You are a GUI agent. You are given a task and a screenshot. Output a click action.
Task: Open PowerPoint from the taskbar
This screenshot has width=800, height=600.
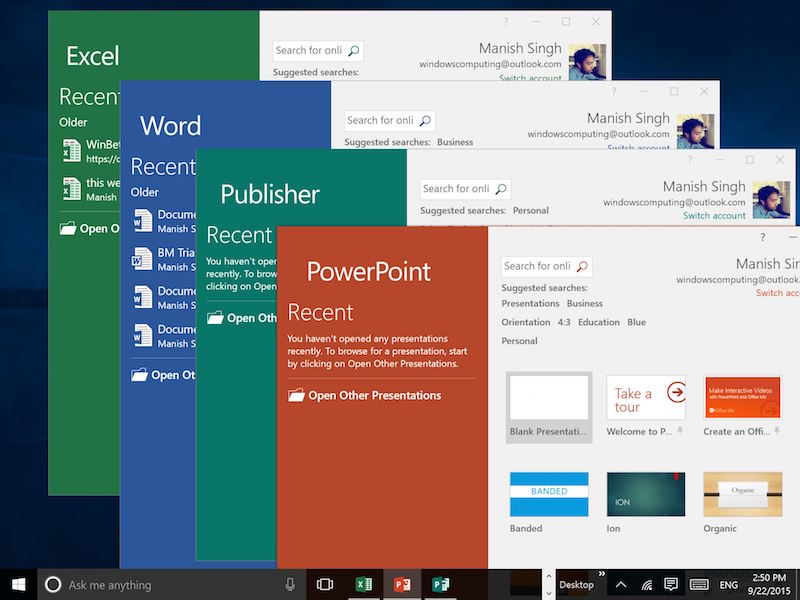point(401,584)
